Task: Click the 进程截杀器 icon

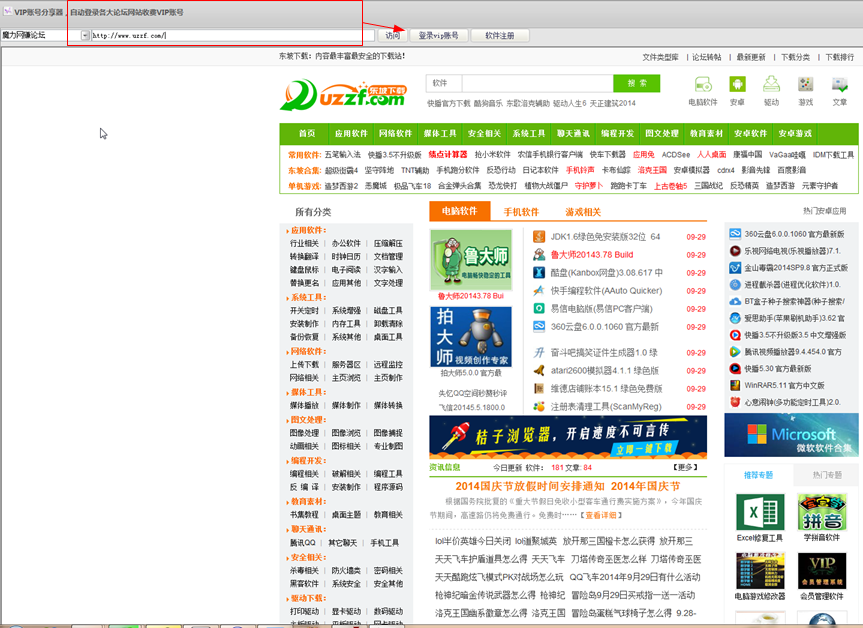Action: coord(735,285)
